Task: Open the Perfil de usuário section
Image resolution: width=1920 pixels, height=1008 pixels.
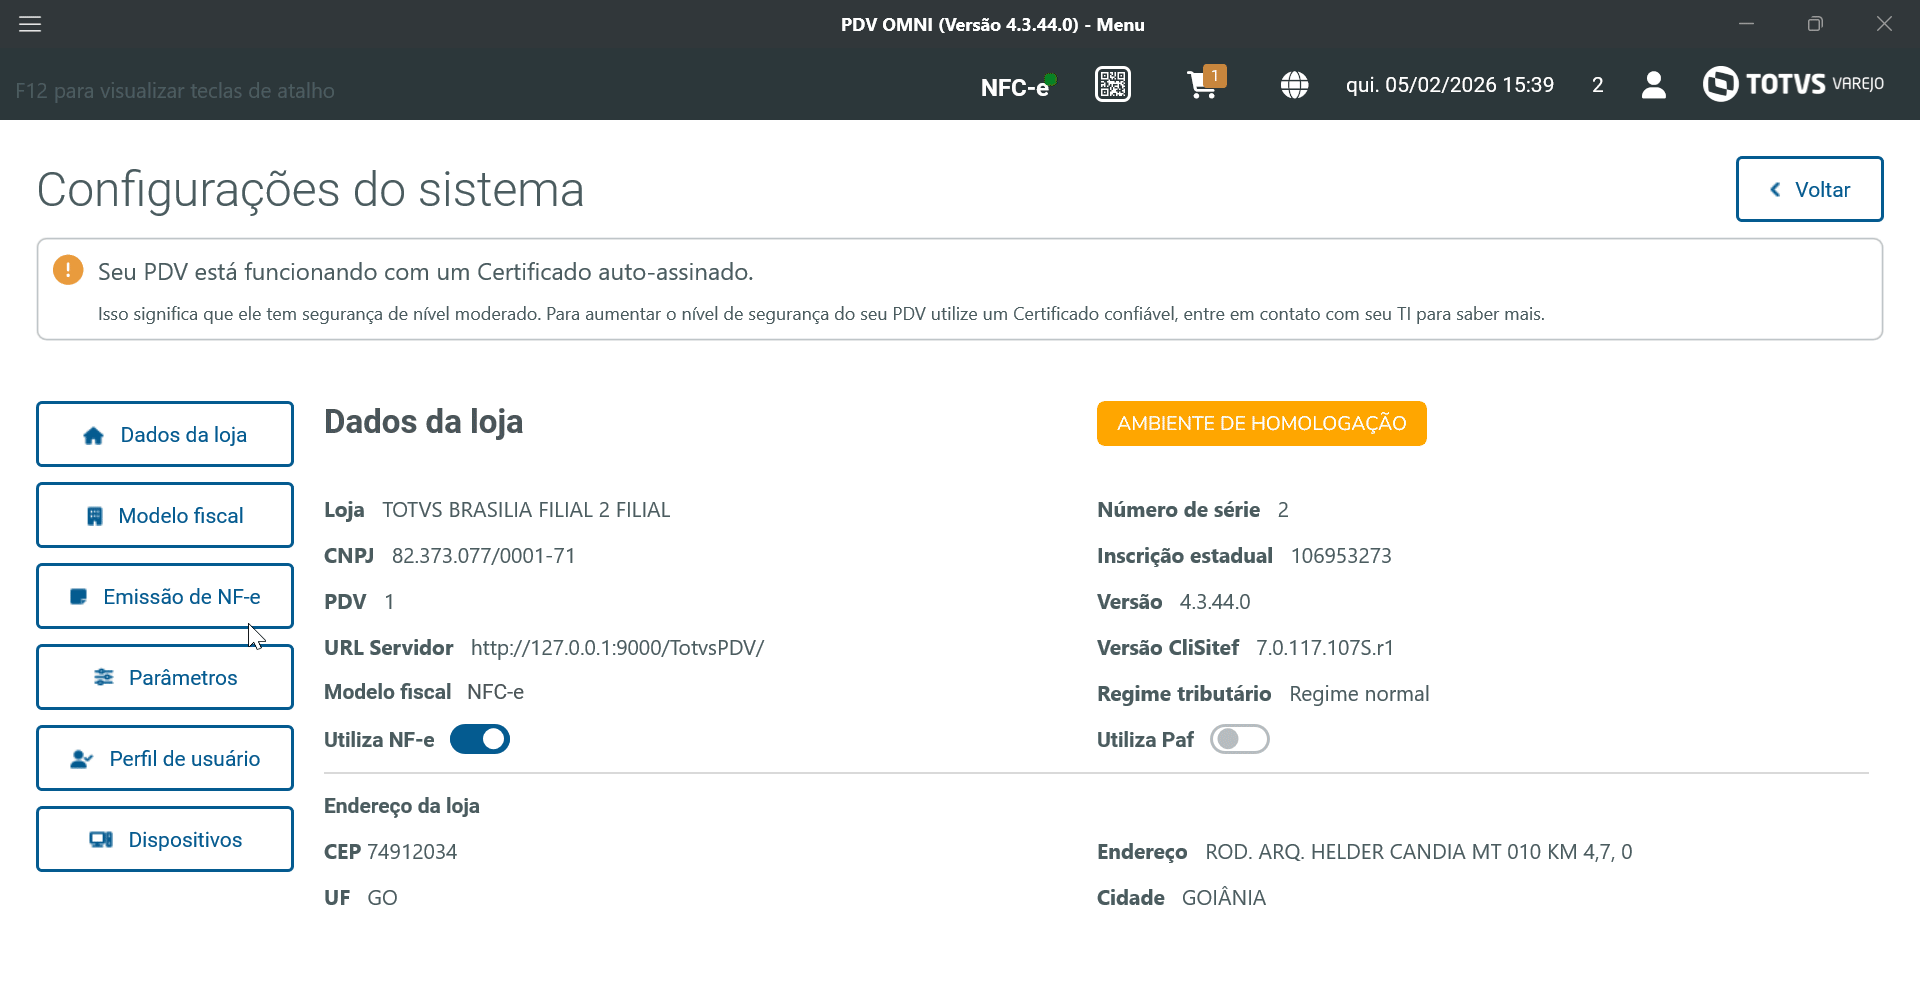Action: point(165,758)
